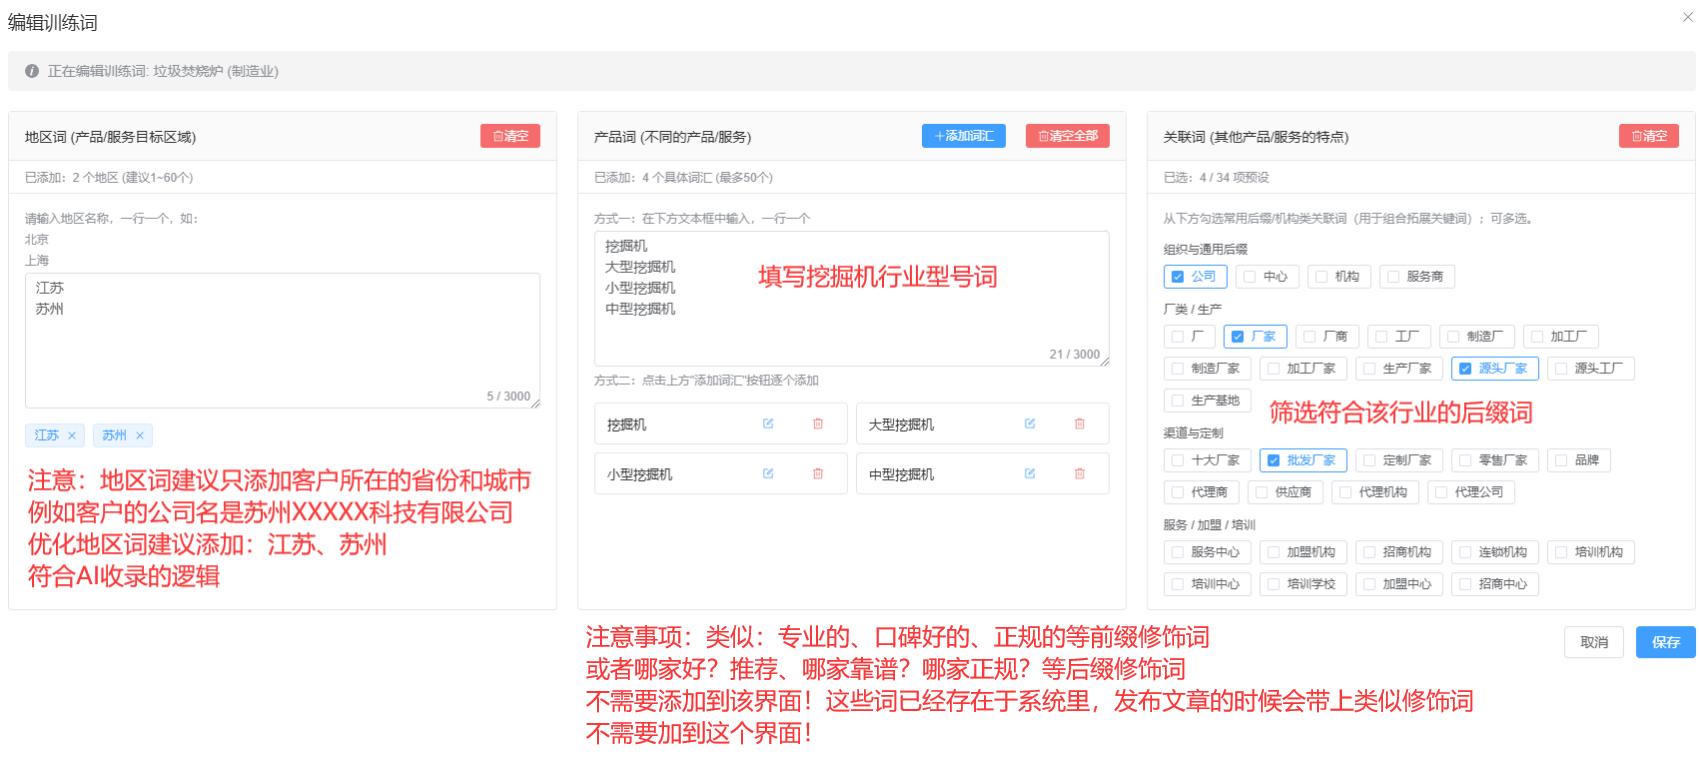Image resolution: width=1699 pixels, height=763 pixels.
Task: Click 清空全部 in product words panel
Action: point(1067,136)
